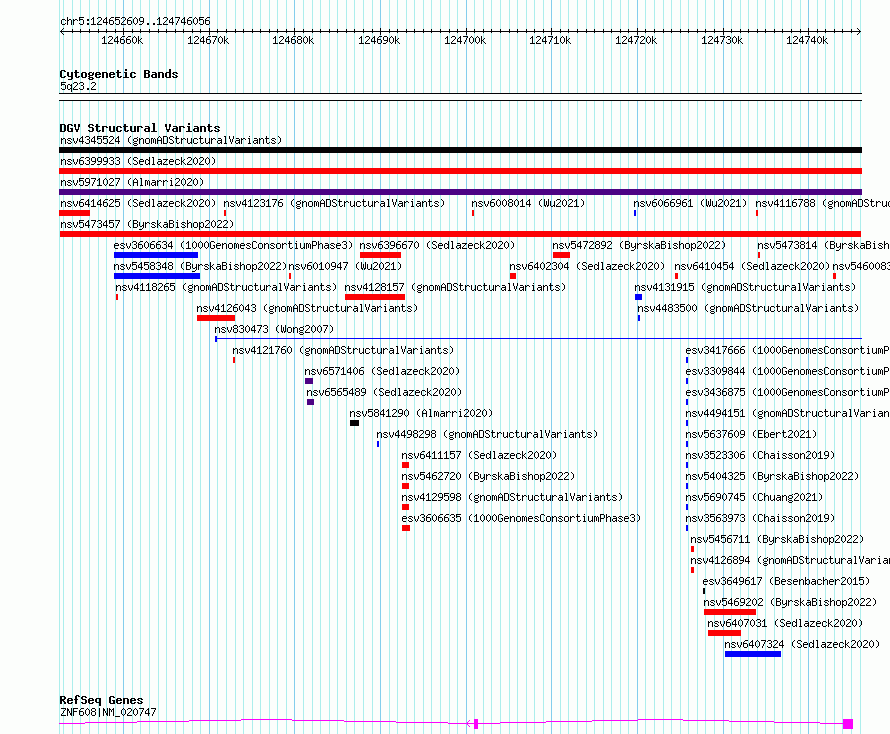The width and height of the screenshot is (890, 734).
Task: Click the RefSeq Genes track title
Action: (x=101, y=700)
